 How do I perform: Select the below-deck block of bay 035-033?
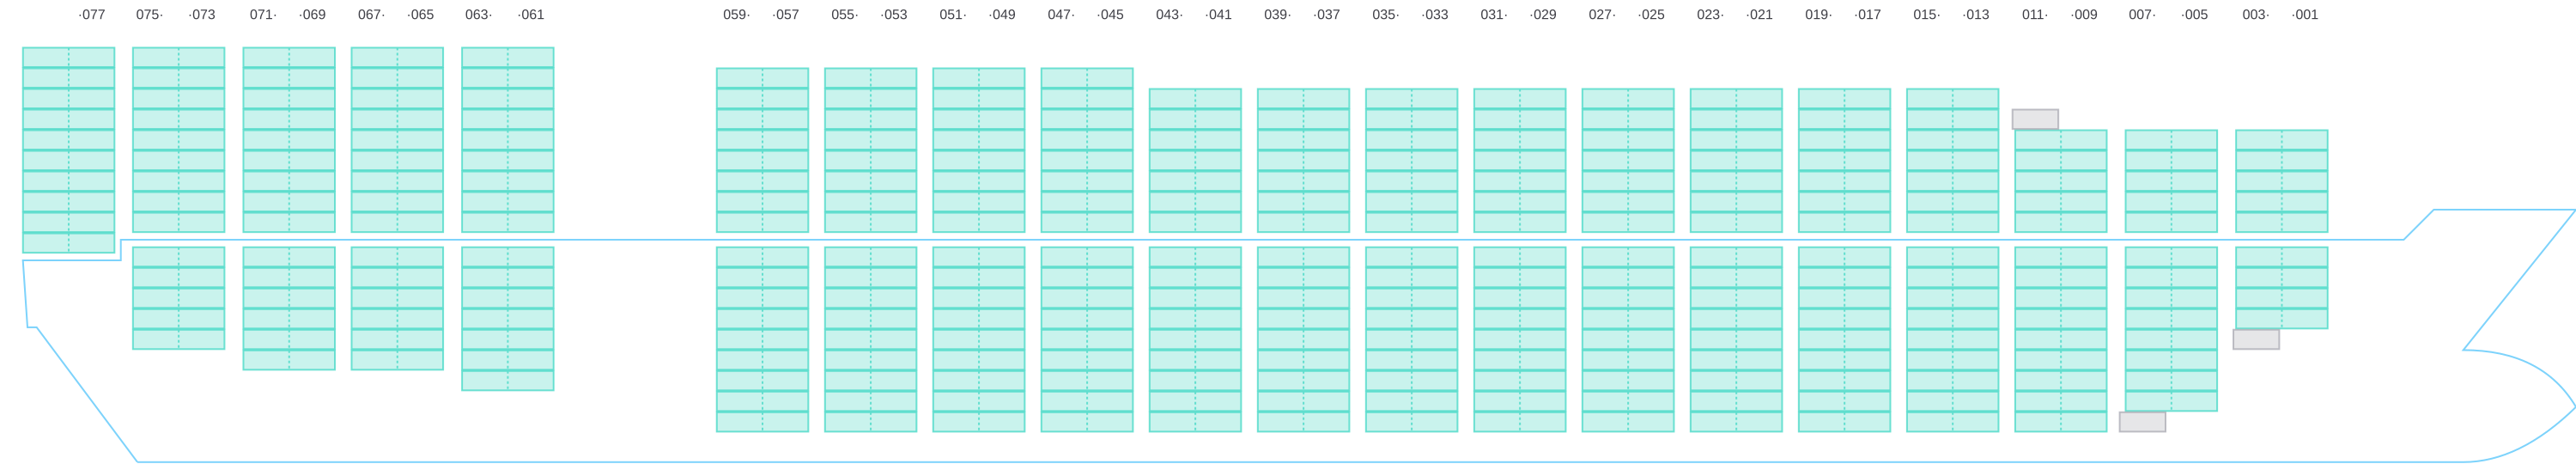[x=1411, y=339]
